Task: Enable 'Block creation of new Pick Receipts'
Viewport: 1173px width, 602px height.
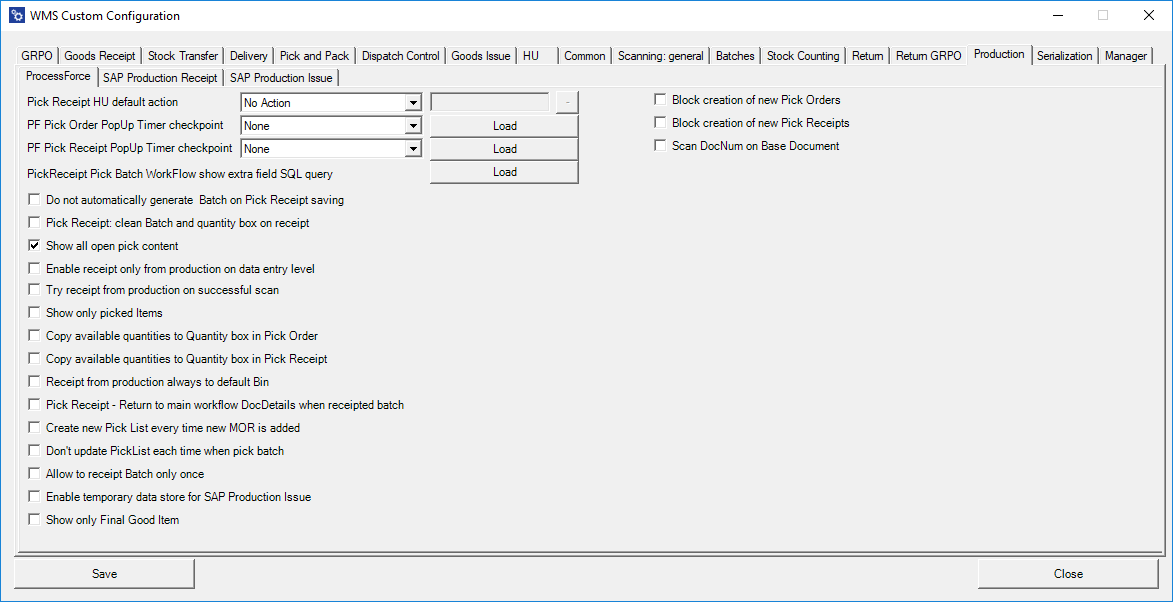Action: [x=658, y=122]
